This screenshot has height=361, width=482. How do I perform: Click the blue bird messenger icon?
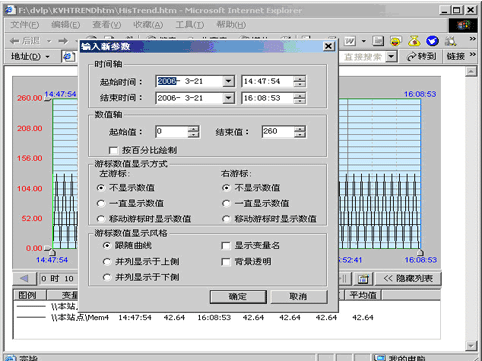click(432, 41)
